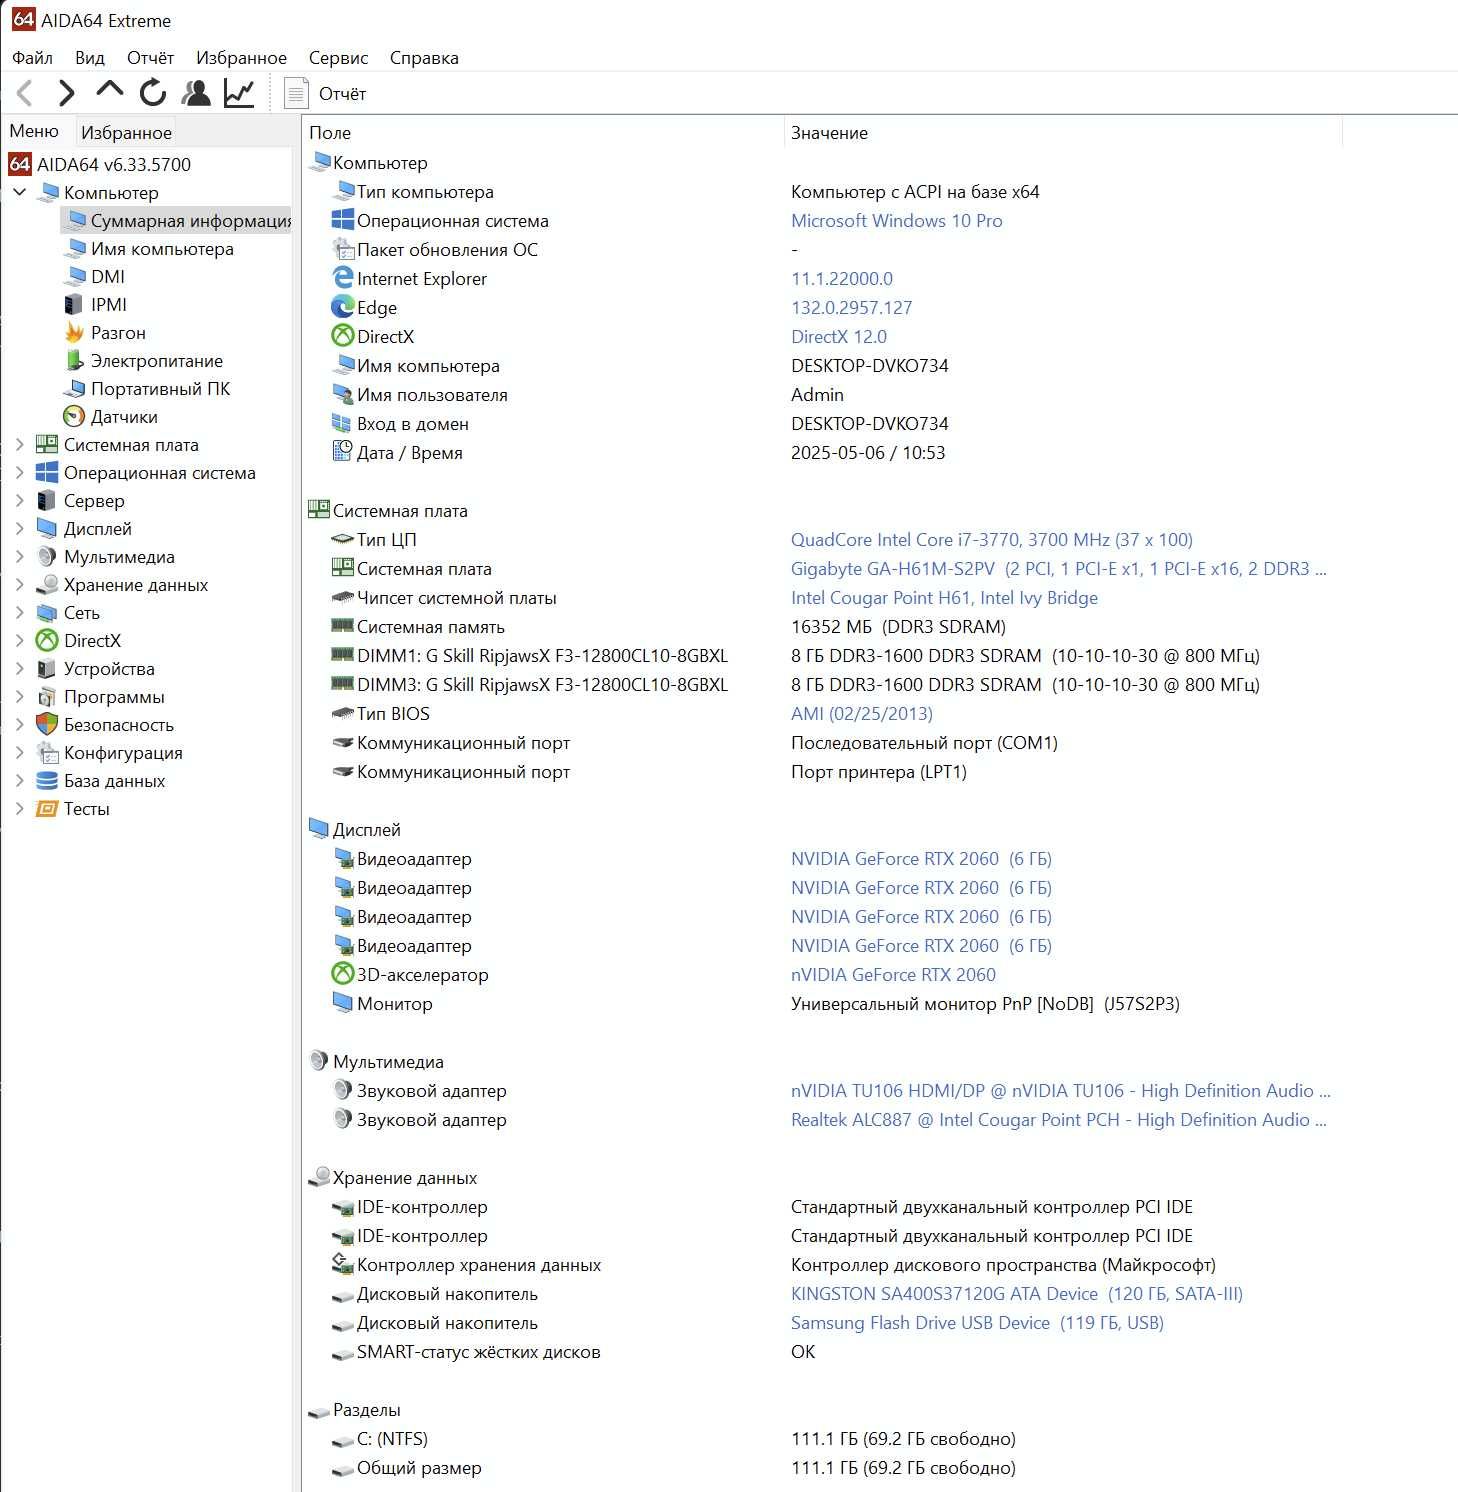This screenshot has height=1492, width=1458.
Task: Expand the Дисплей tree node
Action: [19, 528]
